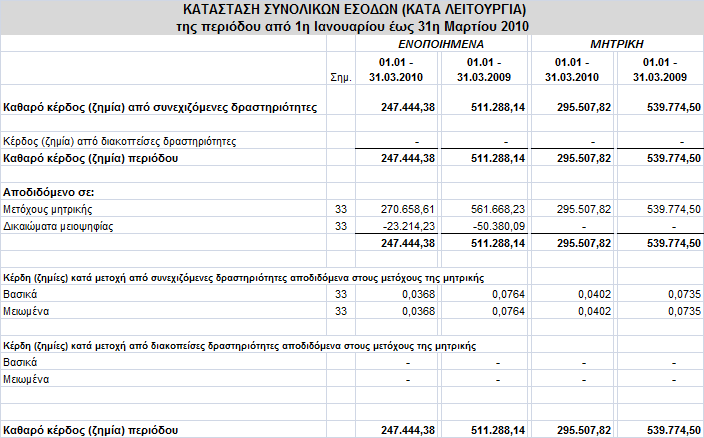
Task: Select the Σημ. column header
Action: 341,78
